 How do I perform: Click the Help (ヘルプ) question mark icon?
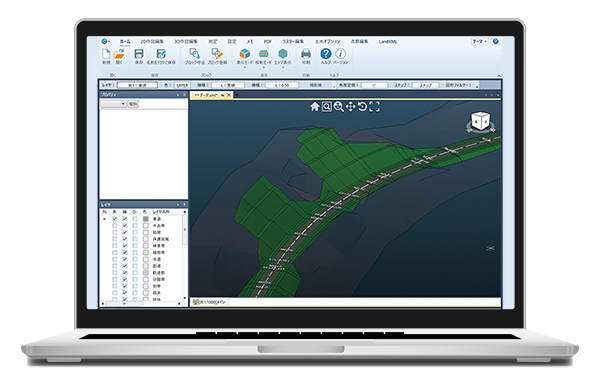[x=326, y=54]
